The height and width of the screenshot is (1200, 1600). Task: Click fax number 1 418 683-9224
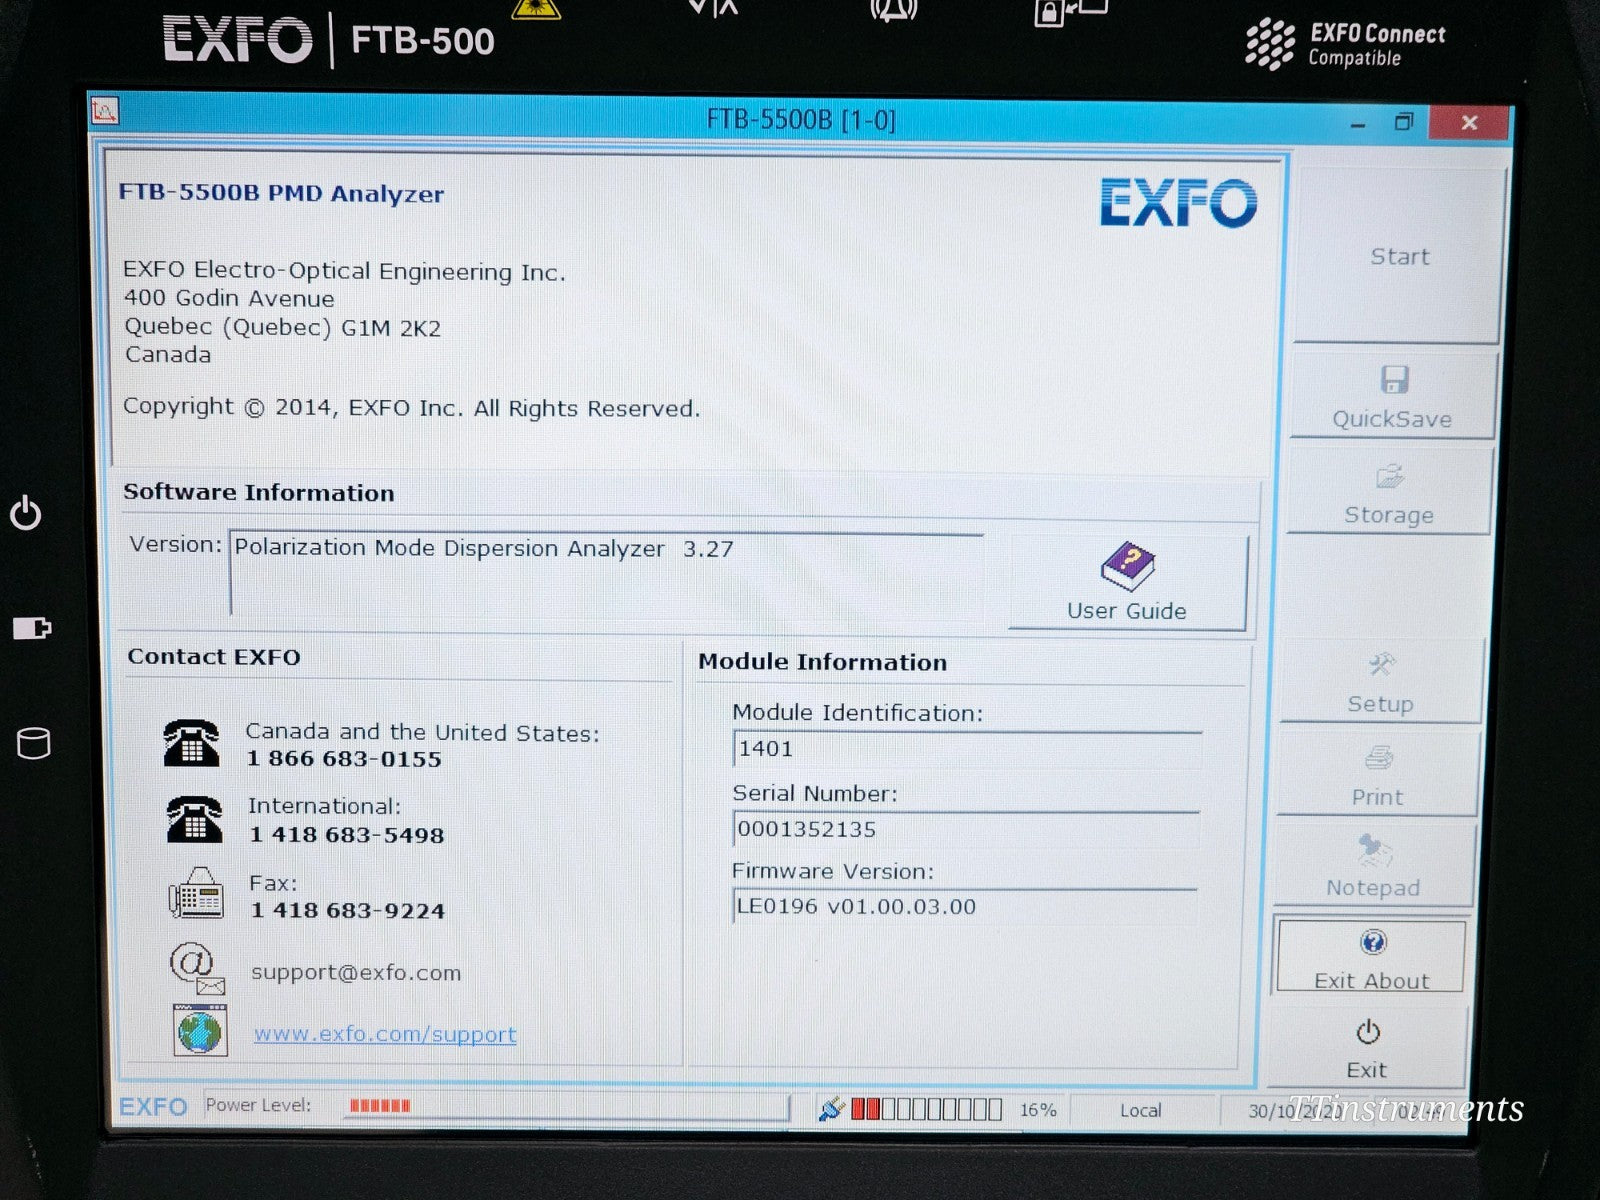(347, 910)
